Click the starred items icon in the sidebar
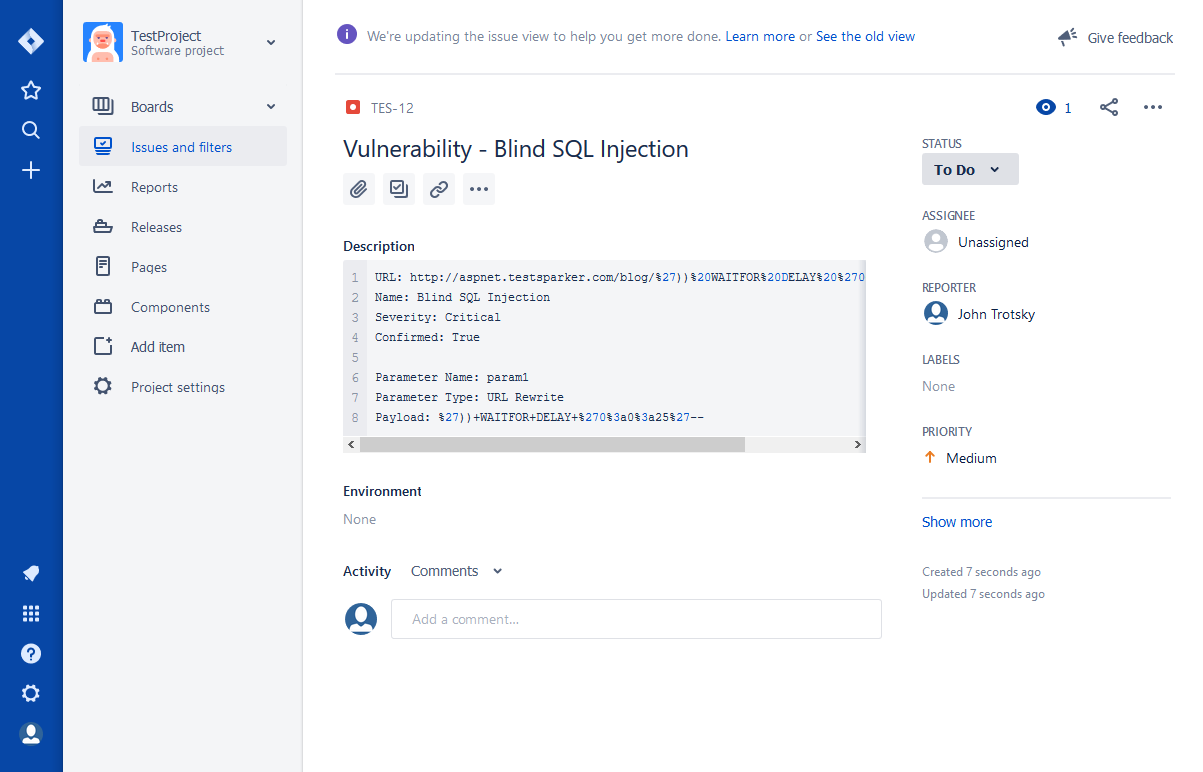Viewport: 1203px width, 772px height. (x=31, y=90)
